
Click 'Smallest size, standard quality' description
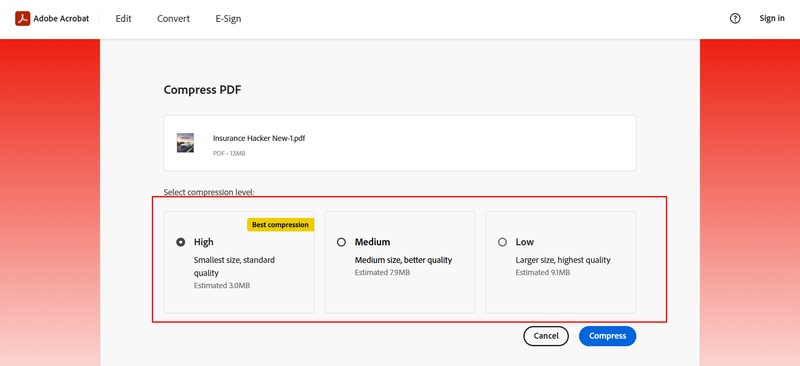tap(234, 266)
